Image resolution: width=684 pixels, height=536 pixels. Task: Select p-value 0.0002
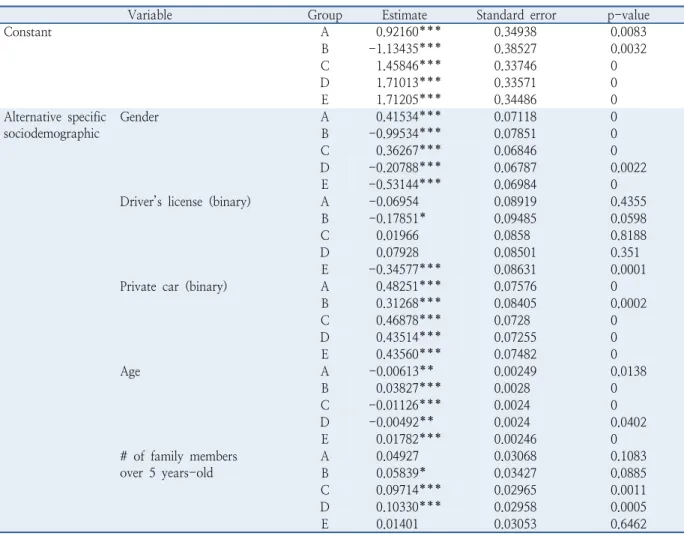(x=628, y=304)
